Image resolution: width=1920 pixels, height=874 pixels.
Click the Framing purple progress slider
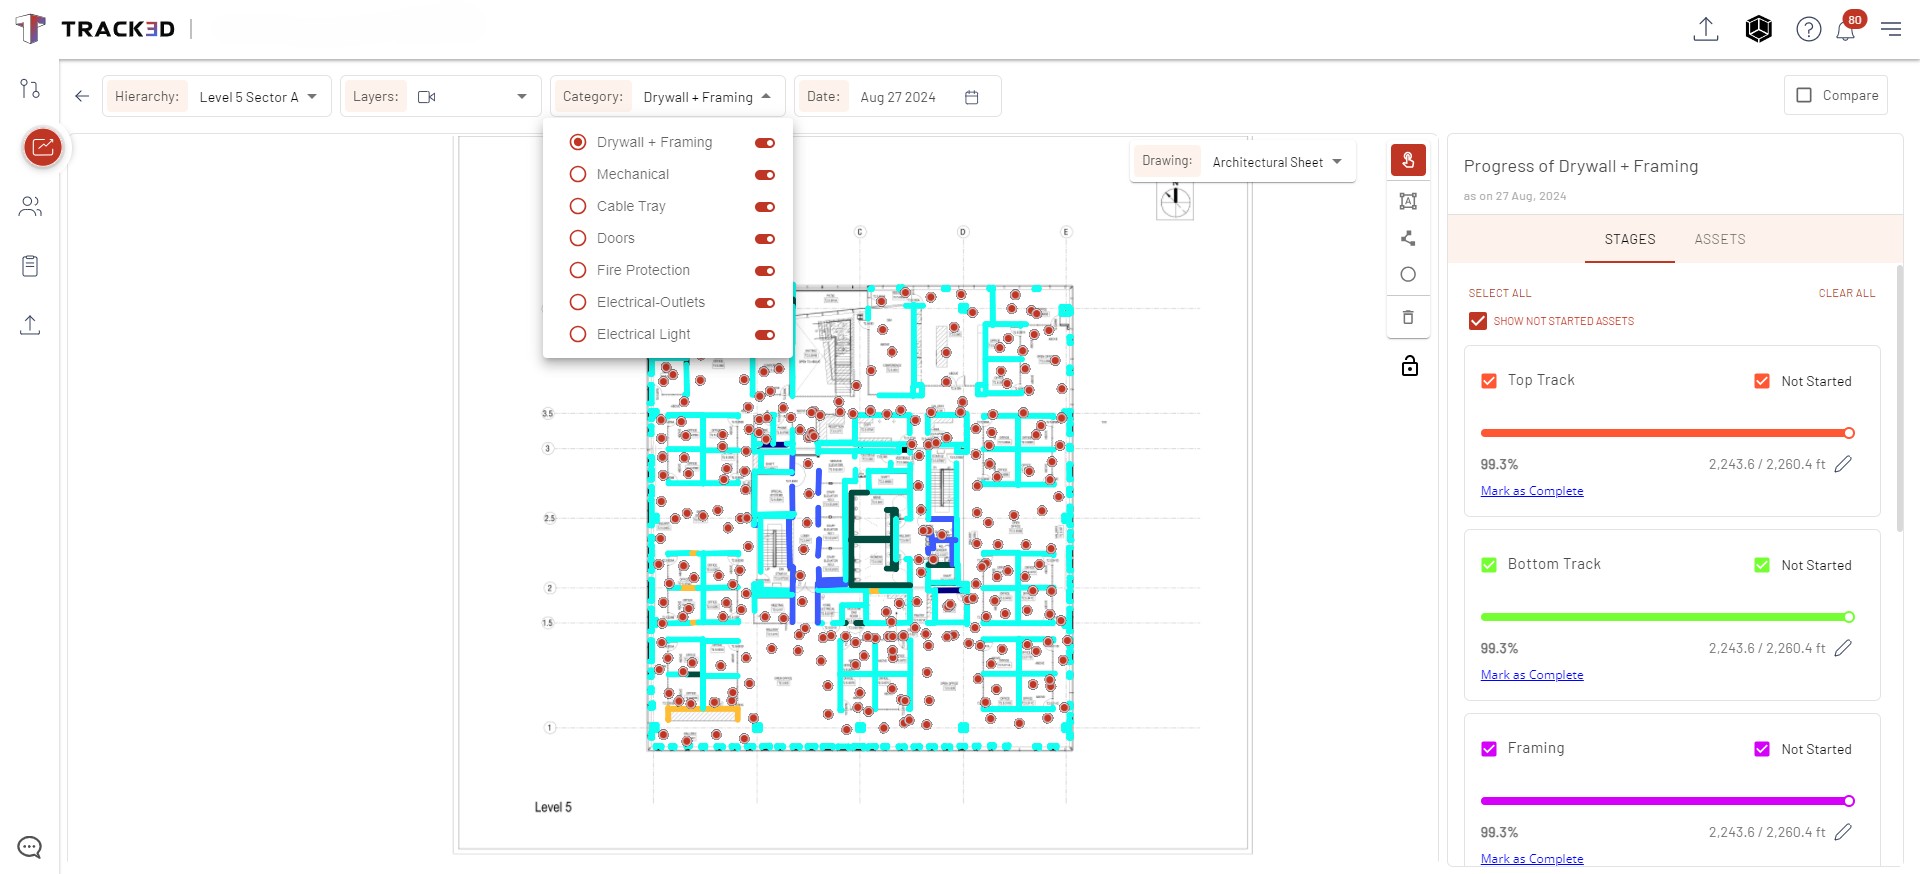click(x=1667, y=801)
